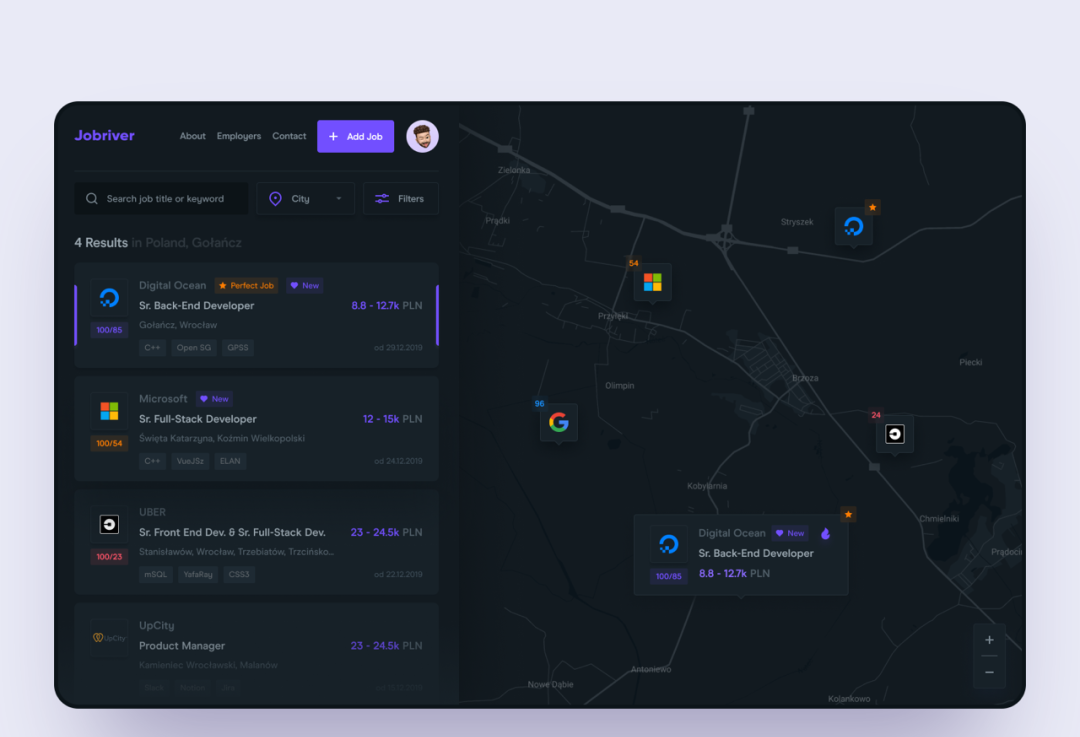Click the 100/23 score badge
Image resolution: width=1080 pixels, height=737 pixels.
[x=109, y=557]
